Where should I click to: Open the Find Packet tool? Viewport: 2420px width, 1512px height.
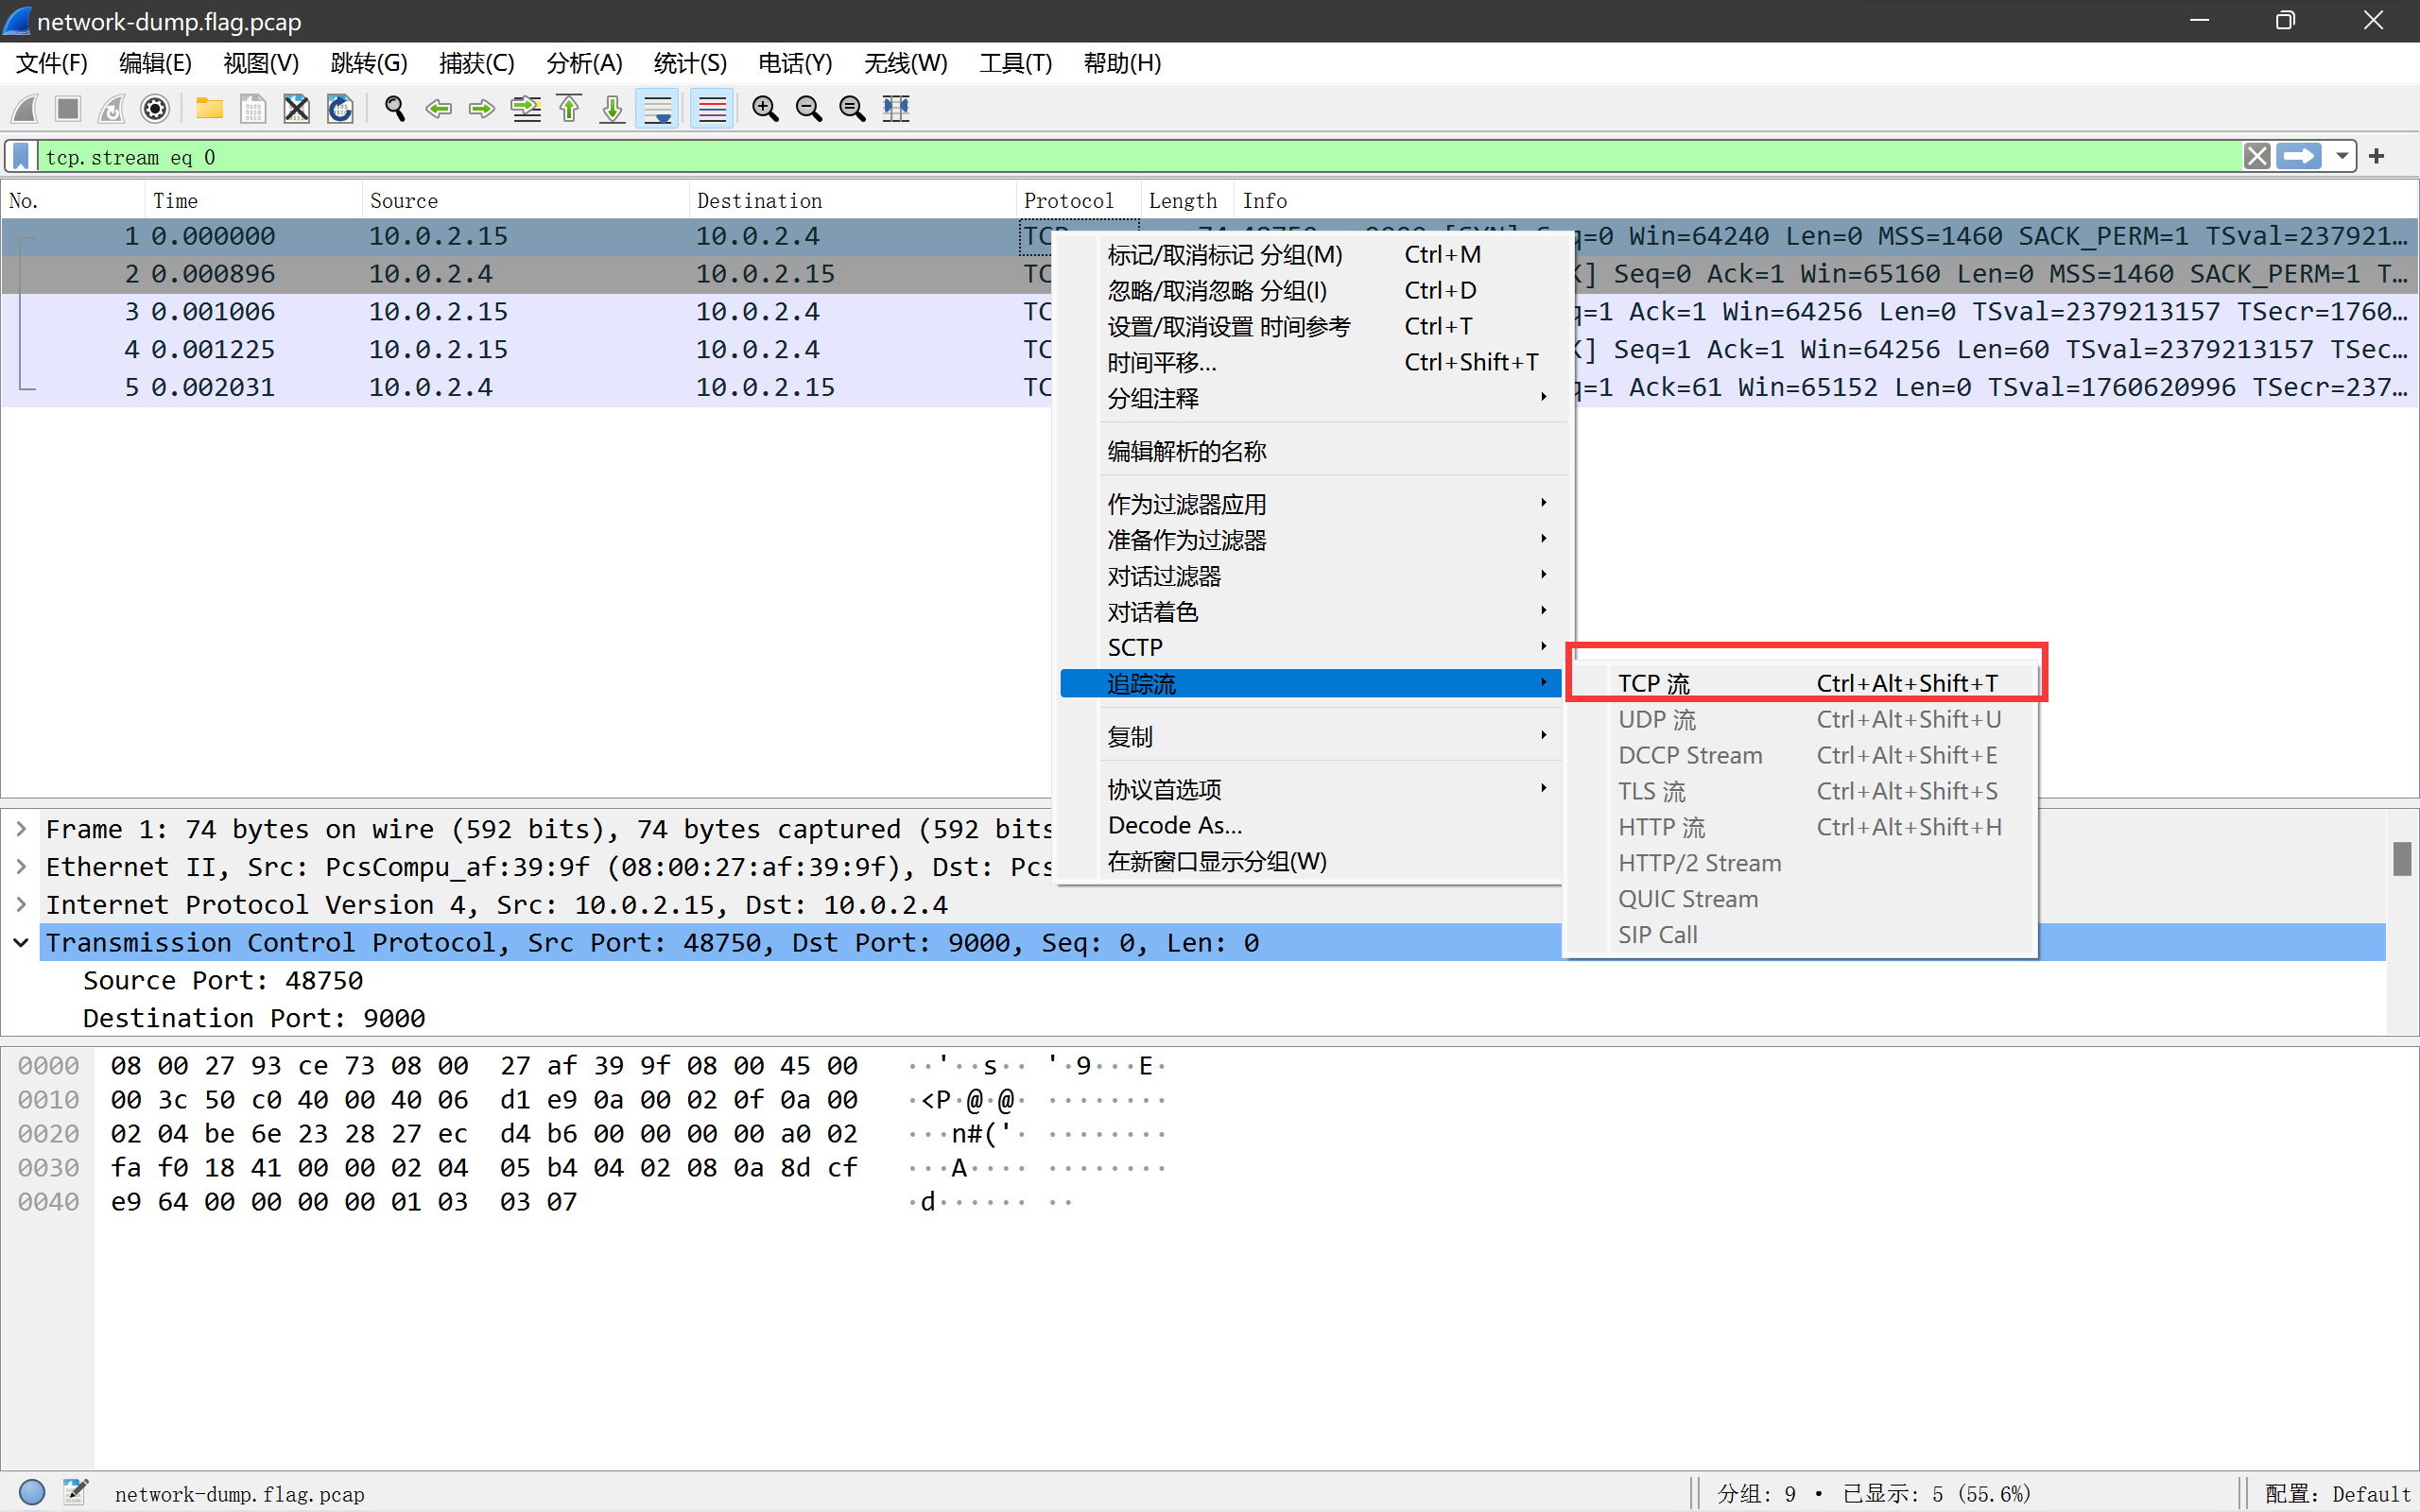pos(394,108)
